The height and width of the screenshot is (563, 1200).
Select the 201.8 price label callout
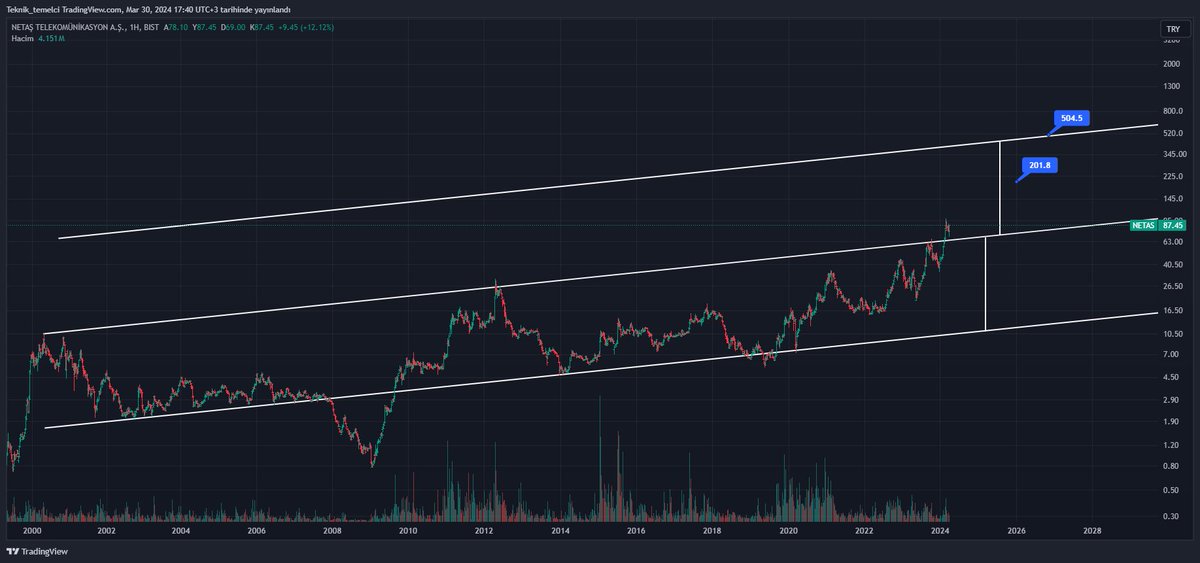[1039, 166]
